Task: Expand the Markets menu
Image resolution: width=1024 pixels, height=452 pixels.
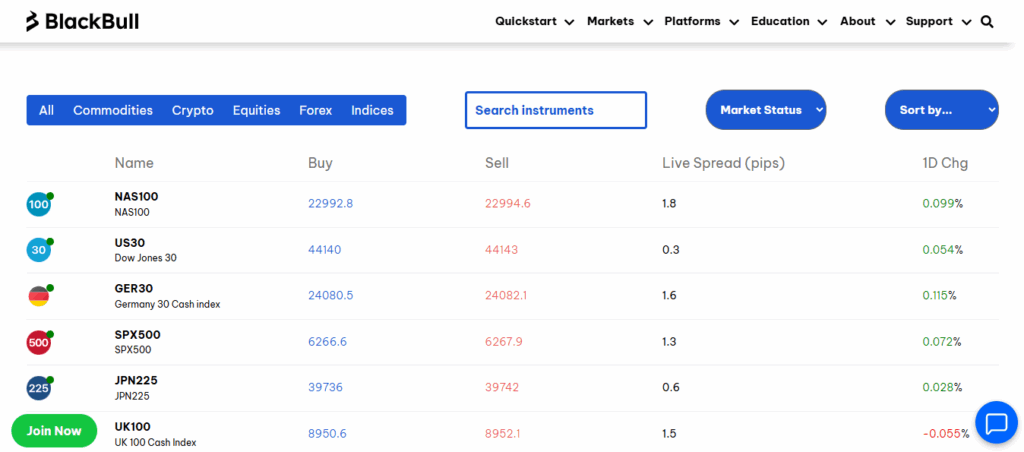Action: 620,22
